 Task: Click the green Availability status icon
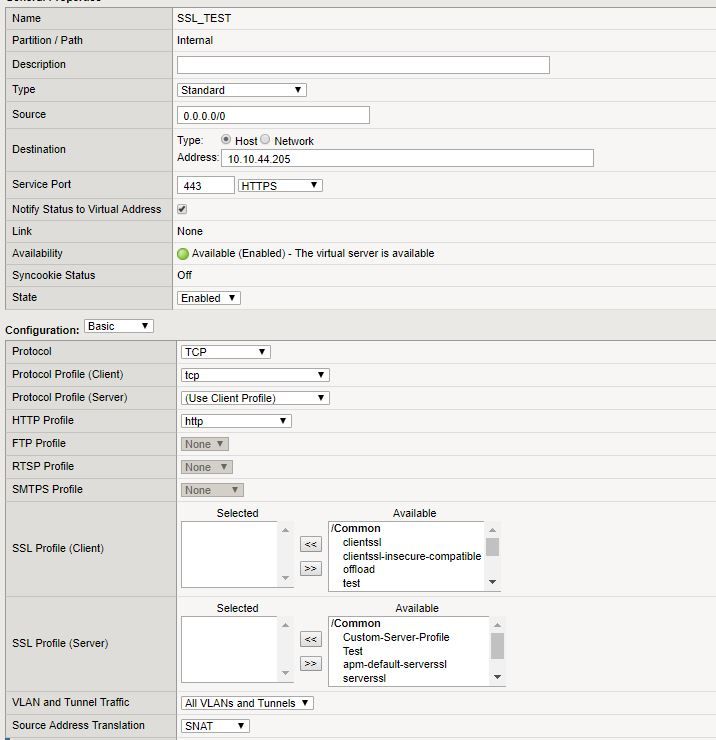(x=183, y=254)
